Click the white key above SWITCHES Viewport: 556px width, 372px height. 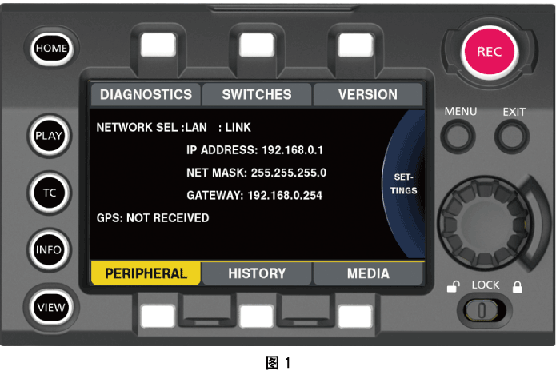click(257, 45)
